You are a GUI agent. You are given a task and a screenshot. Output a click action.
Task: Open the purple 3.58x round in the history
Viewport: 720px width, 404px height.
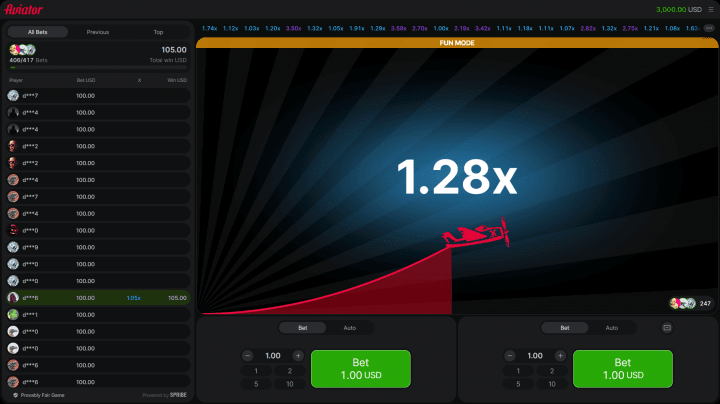[399, 28]
